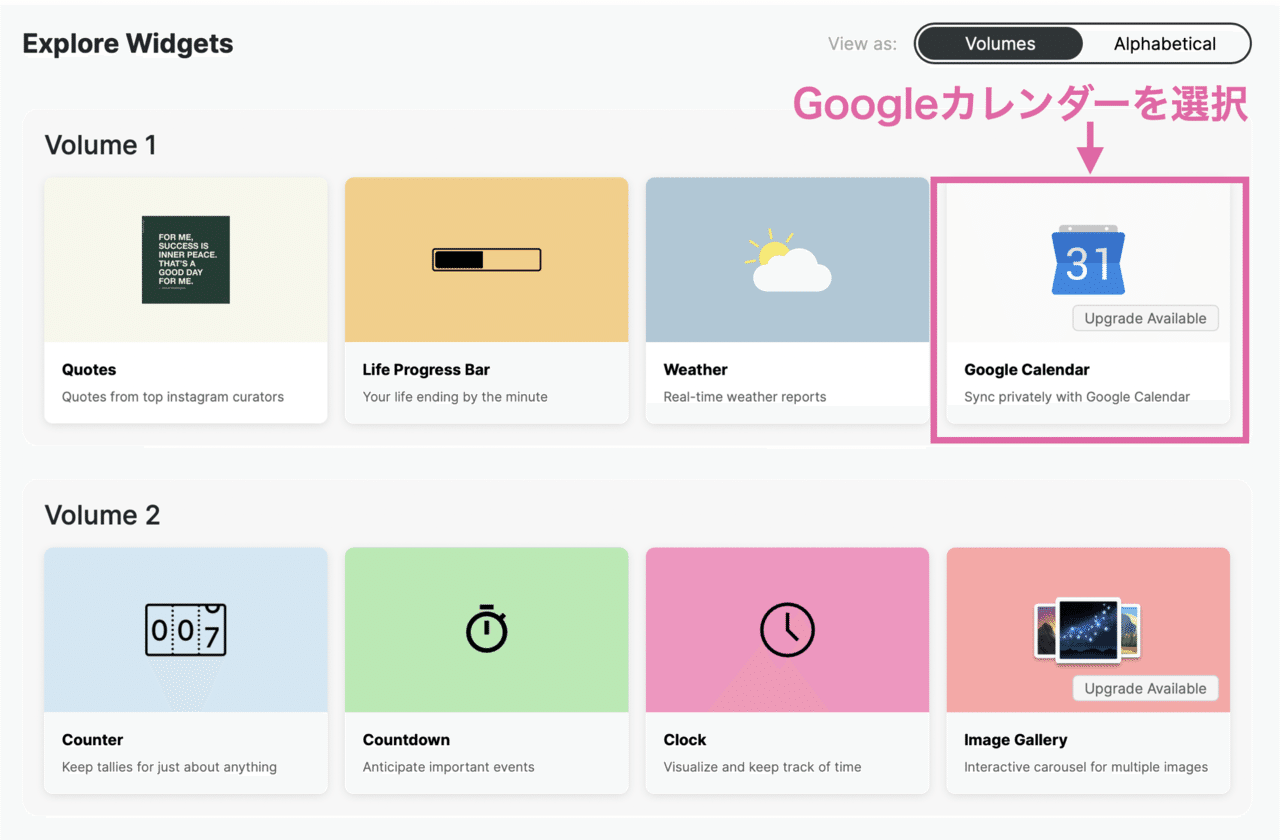This screenshot has height=840, width=1280.
Task: Select the Countdown stopwatch icon
Action: click(x=486, y=629)
